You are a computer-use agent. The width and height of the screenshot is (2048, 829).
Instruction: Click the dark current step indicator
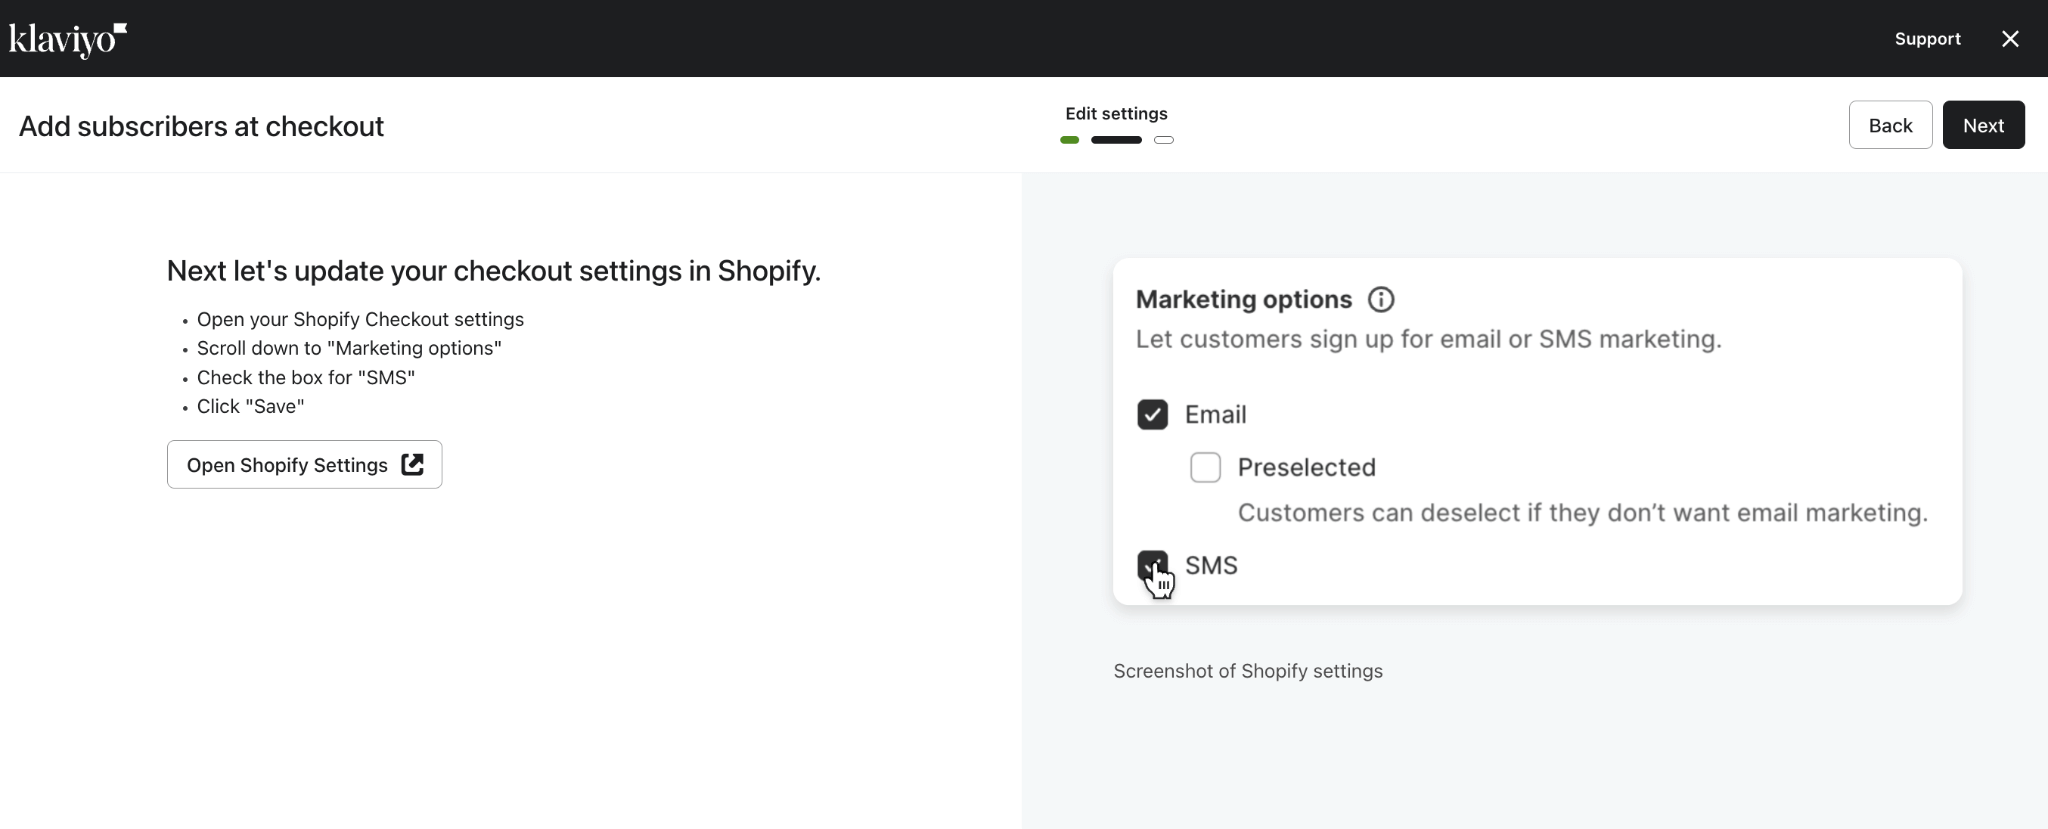1116,140
